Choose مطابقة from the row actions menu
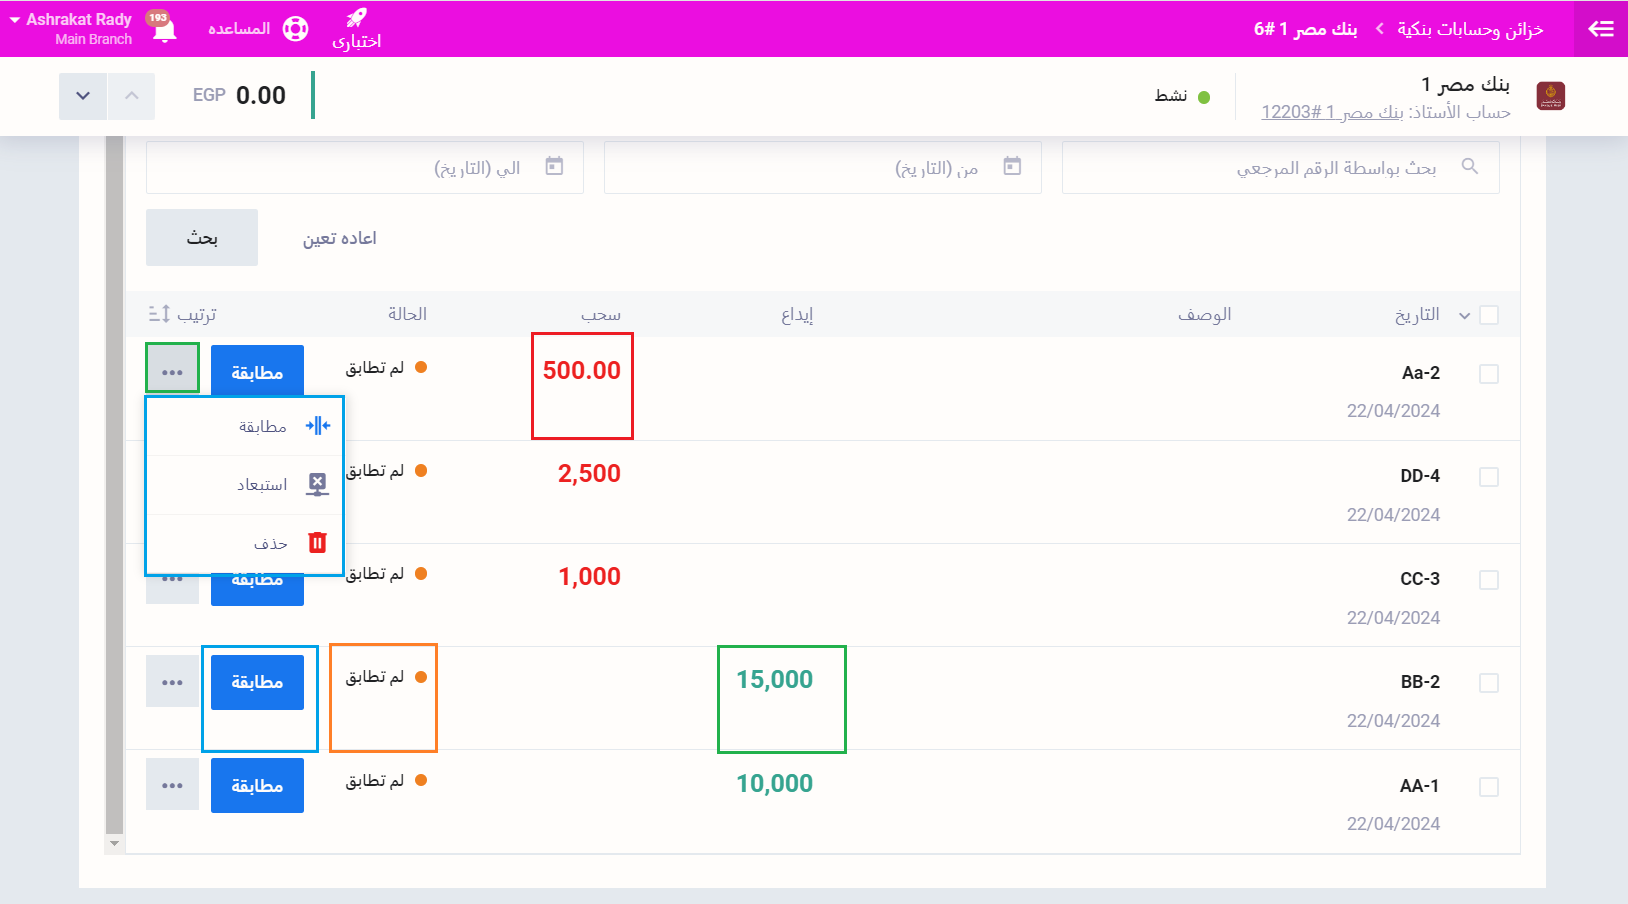Image resolution: width=1628 pixels, height=904 pixels. point(245,427)
